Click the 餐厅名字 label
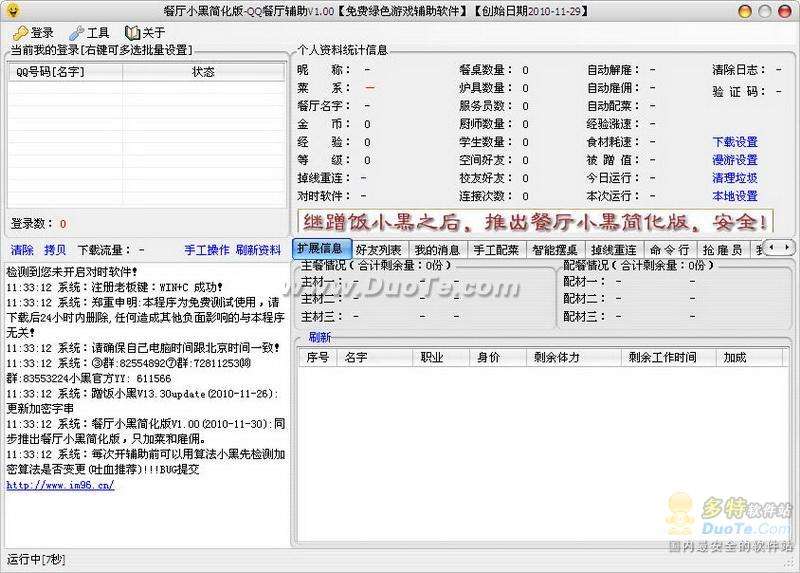The height and width of the screenshot is (573, 800). pyautogui.click(x=324, y=106)
